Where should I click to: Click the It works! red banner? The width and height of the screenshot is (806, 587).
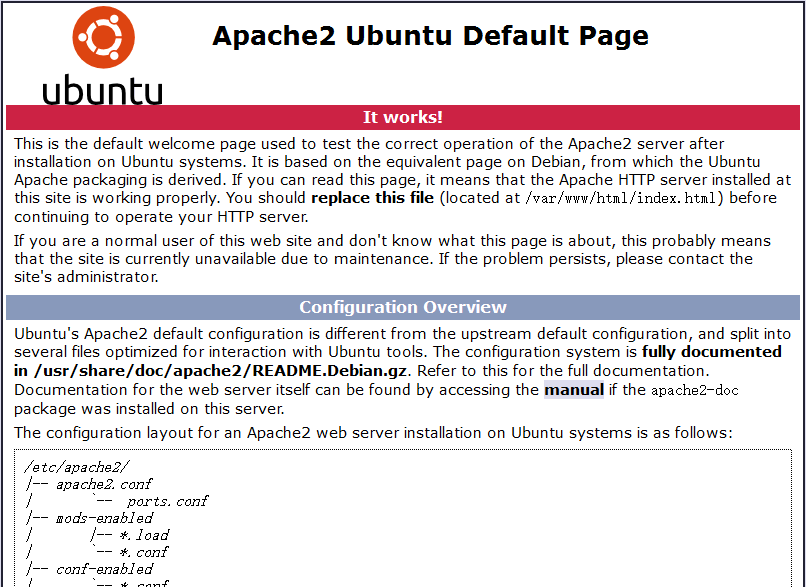pyautogui.click(x=403, y=117)
